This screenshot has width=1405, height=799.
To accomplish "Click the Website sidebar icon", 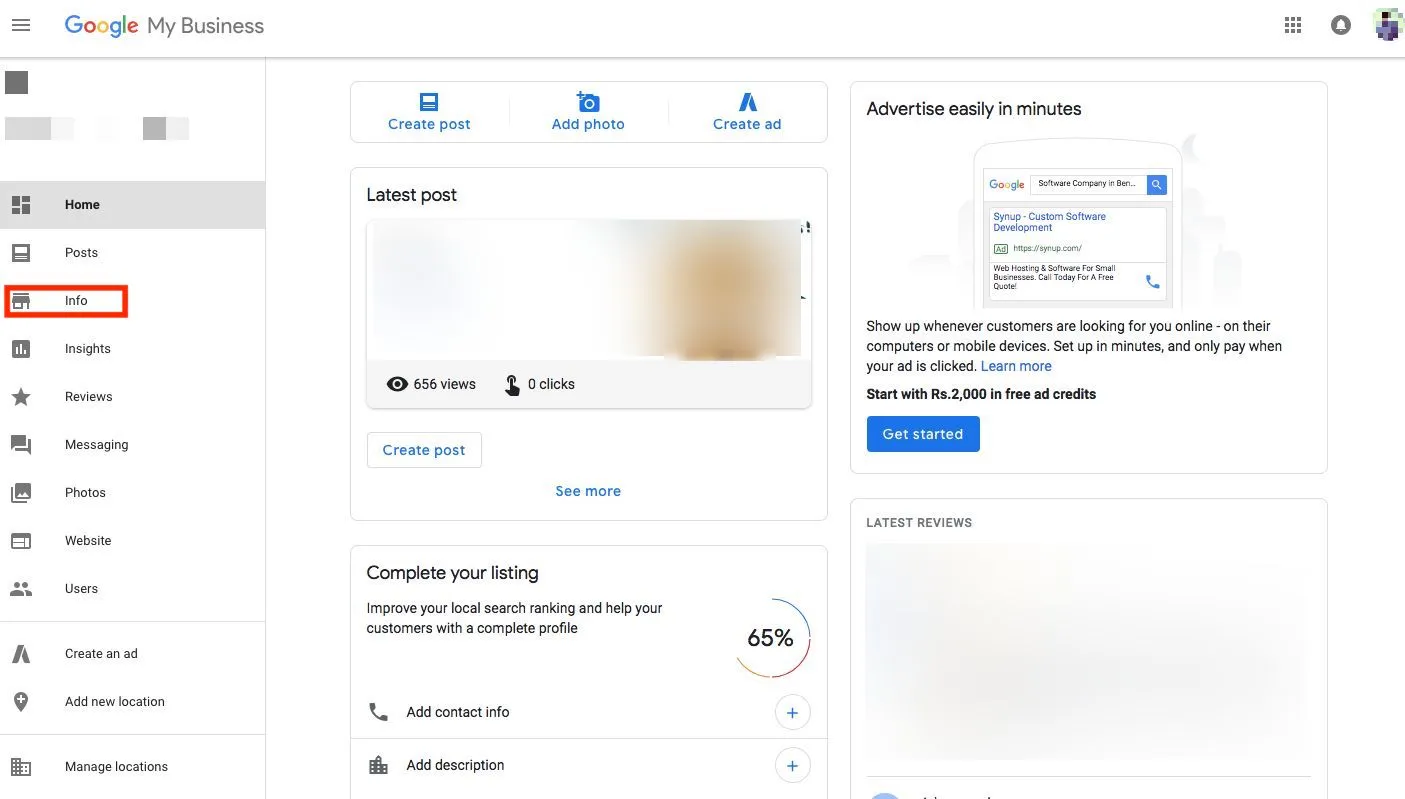I will click(21, 541).
